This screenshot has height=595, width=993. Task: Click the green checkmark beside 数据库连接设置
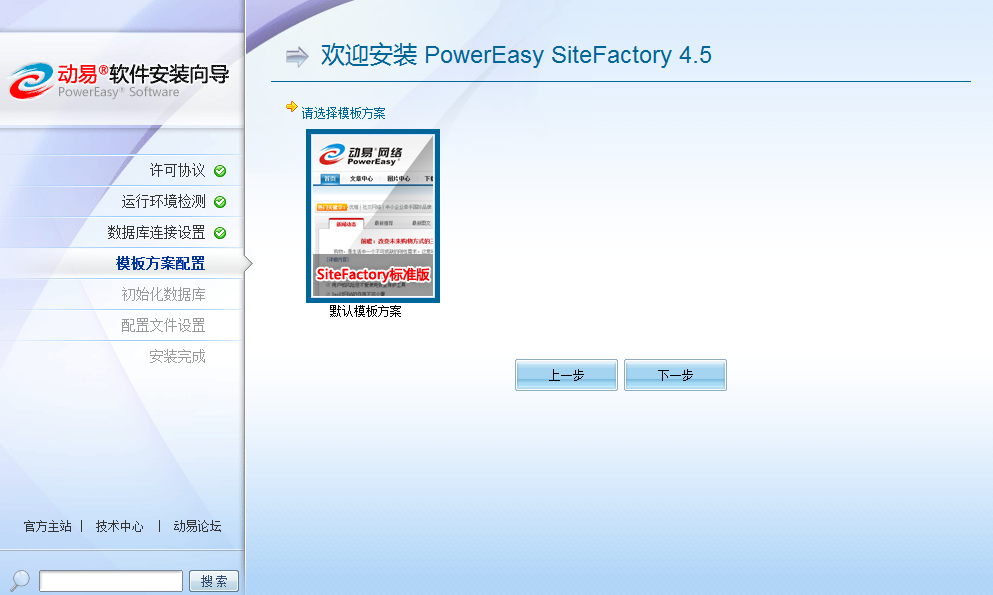(x=220, y=233)
